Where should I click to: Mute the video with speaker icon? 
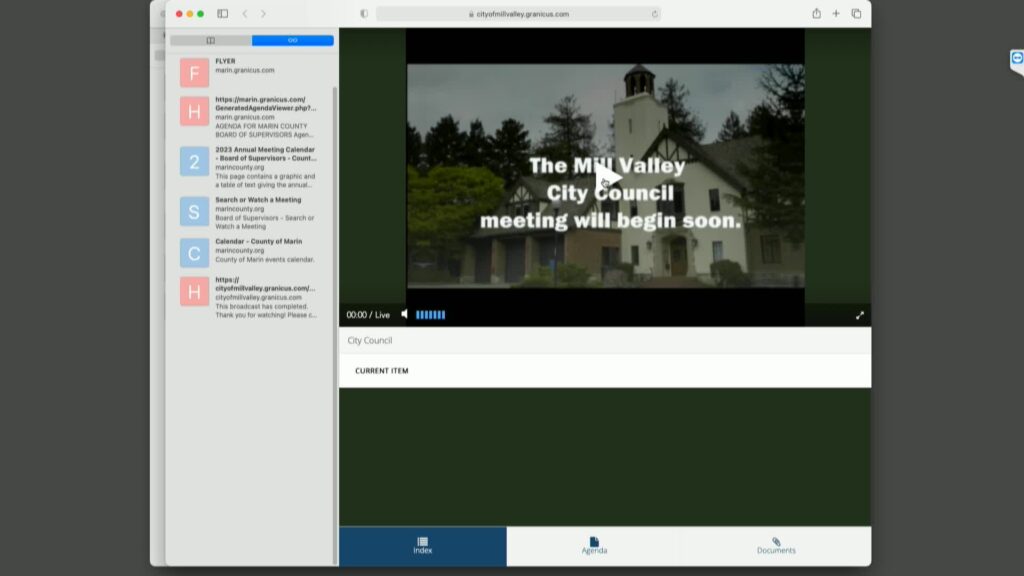tap(405, 314)
